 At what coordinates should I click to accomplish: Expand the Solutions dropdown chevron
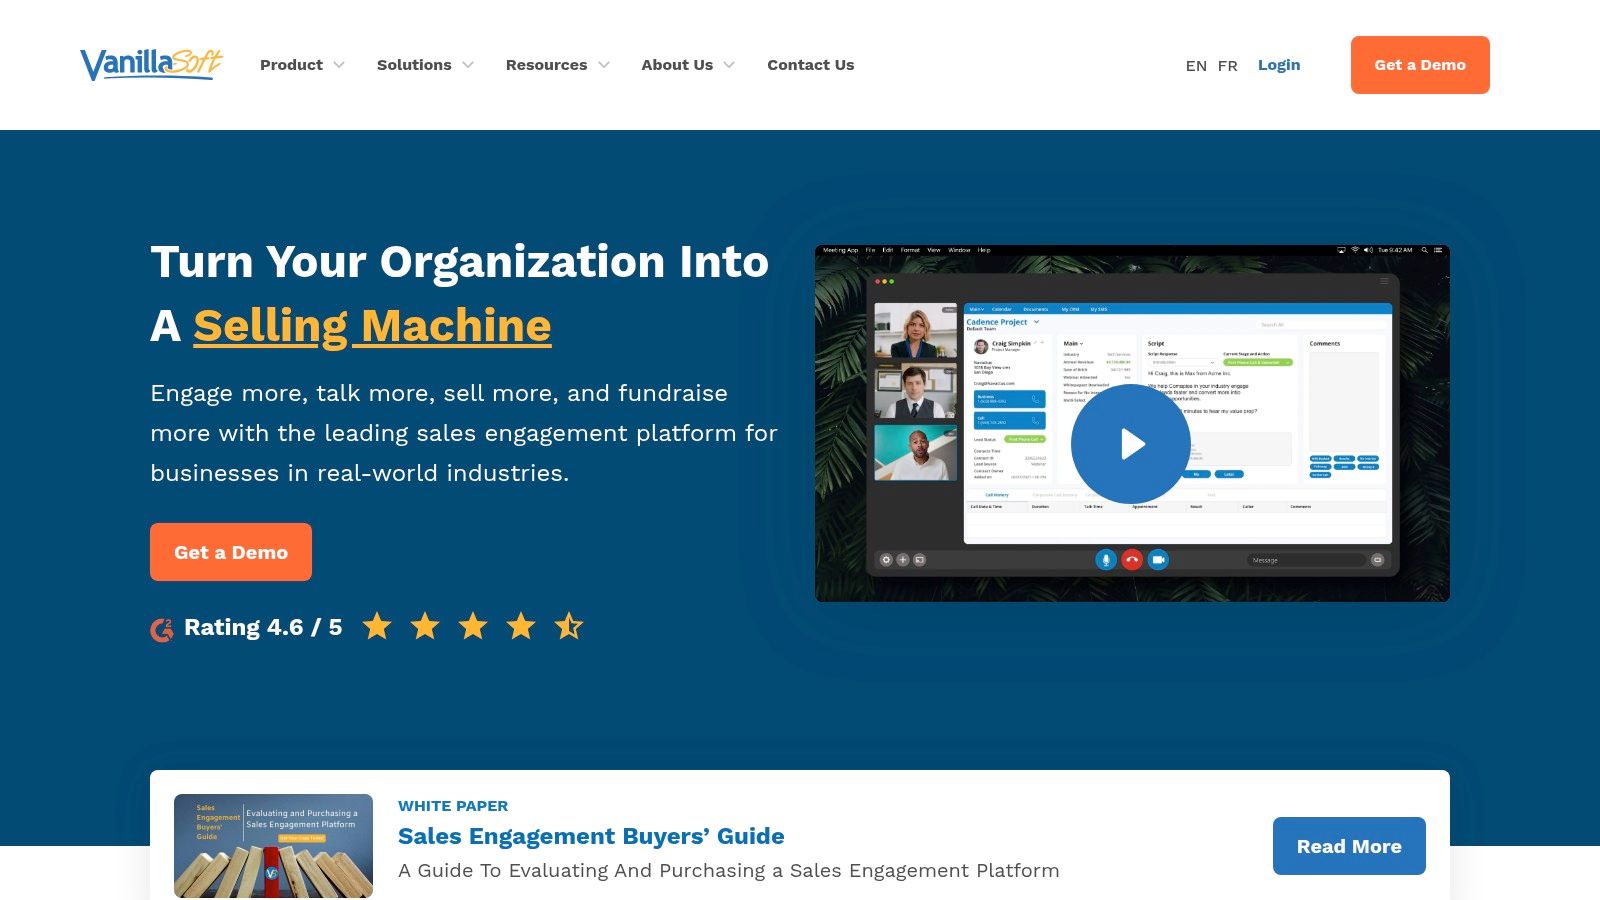click(x=468, y=65)
